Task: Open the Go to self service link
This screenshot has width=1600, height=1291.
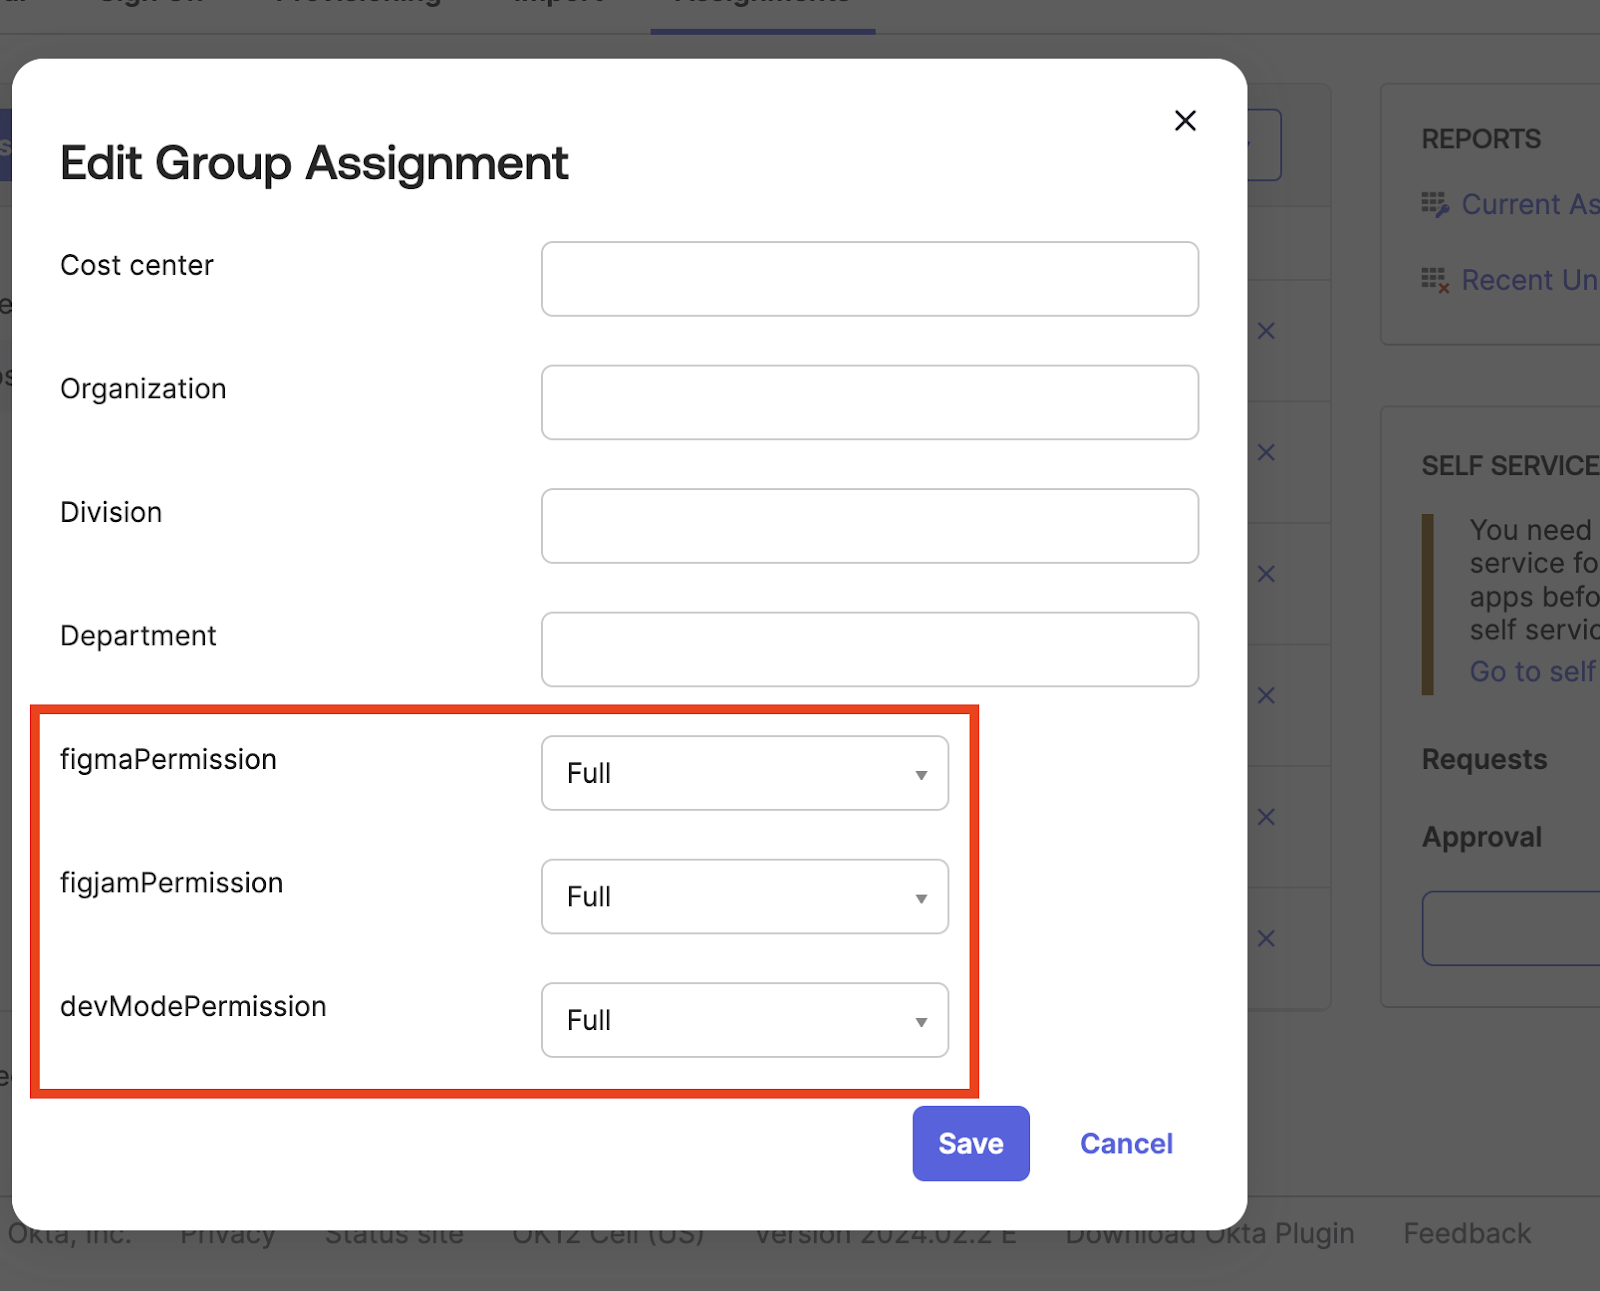Action: pyautogui.click(x=1532, y=671)
